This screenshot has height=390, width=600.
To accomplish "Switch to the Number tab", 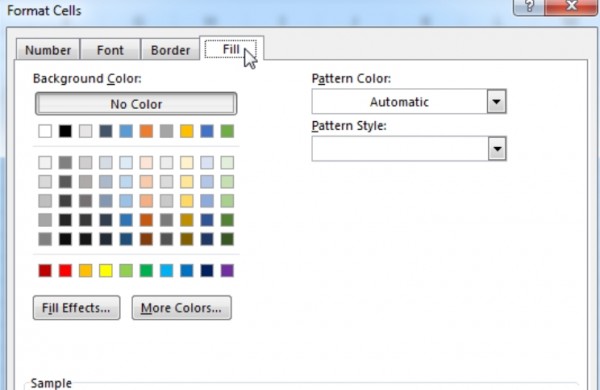I will [x=48, y=50].
